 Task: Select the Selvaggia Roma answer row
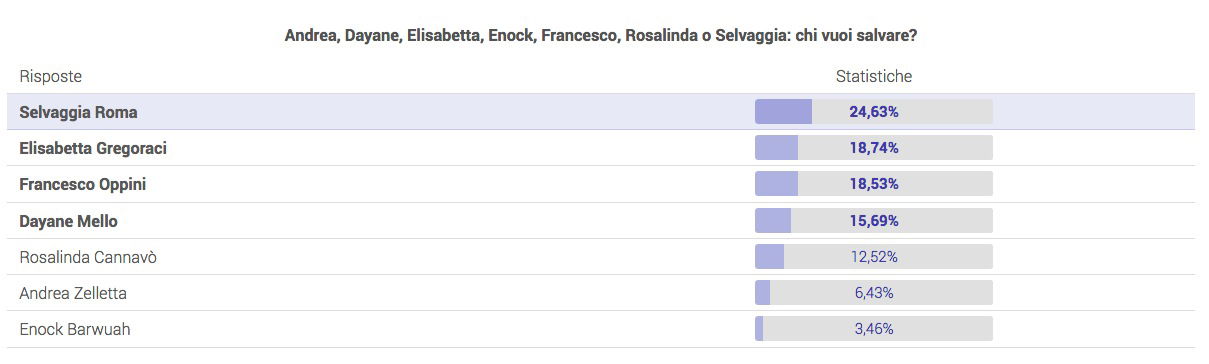click(x=600, y=112)
